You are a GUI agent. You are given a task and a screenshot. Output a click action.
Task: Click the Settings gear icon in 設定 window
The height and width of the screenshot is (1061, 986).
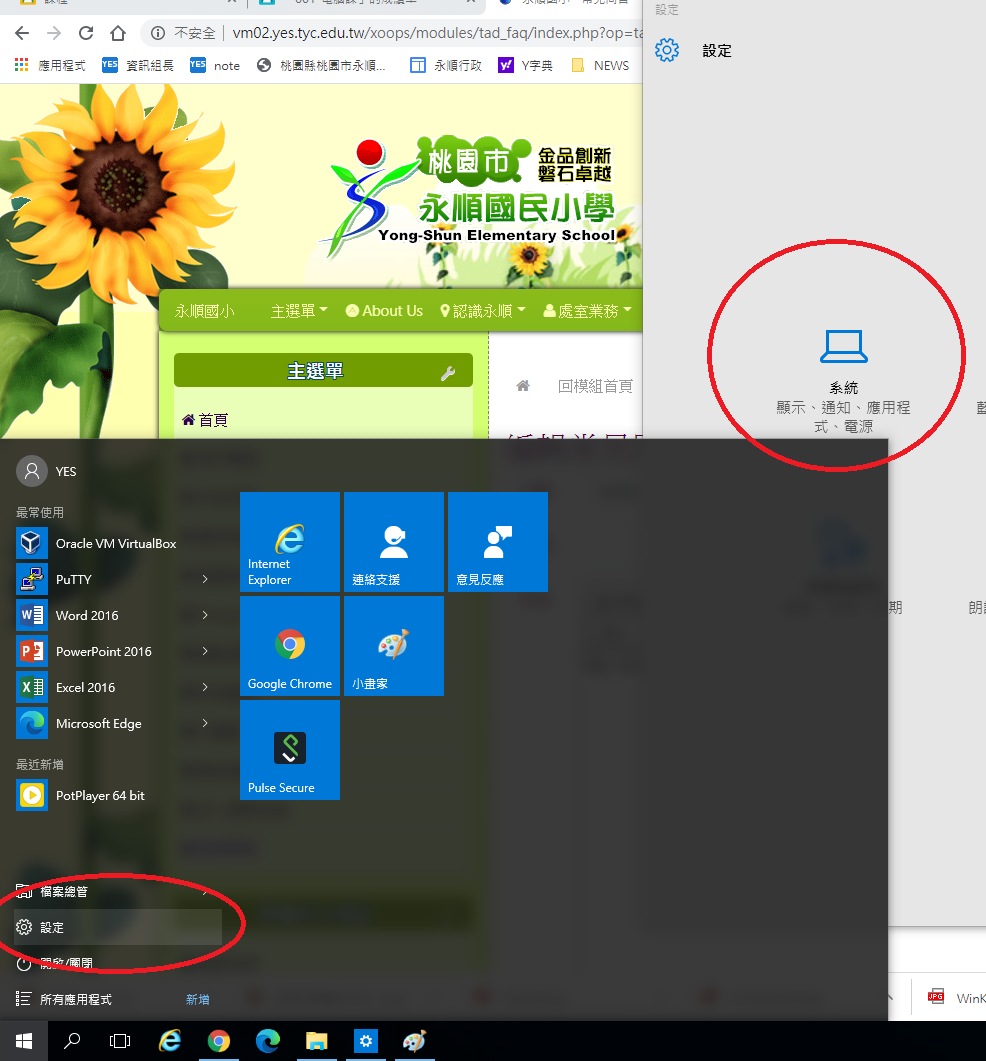tap(667, 50)
